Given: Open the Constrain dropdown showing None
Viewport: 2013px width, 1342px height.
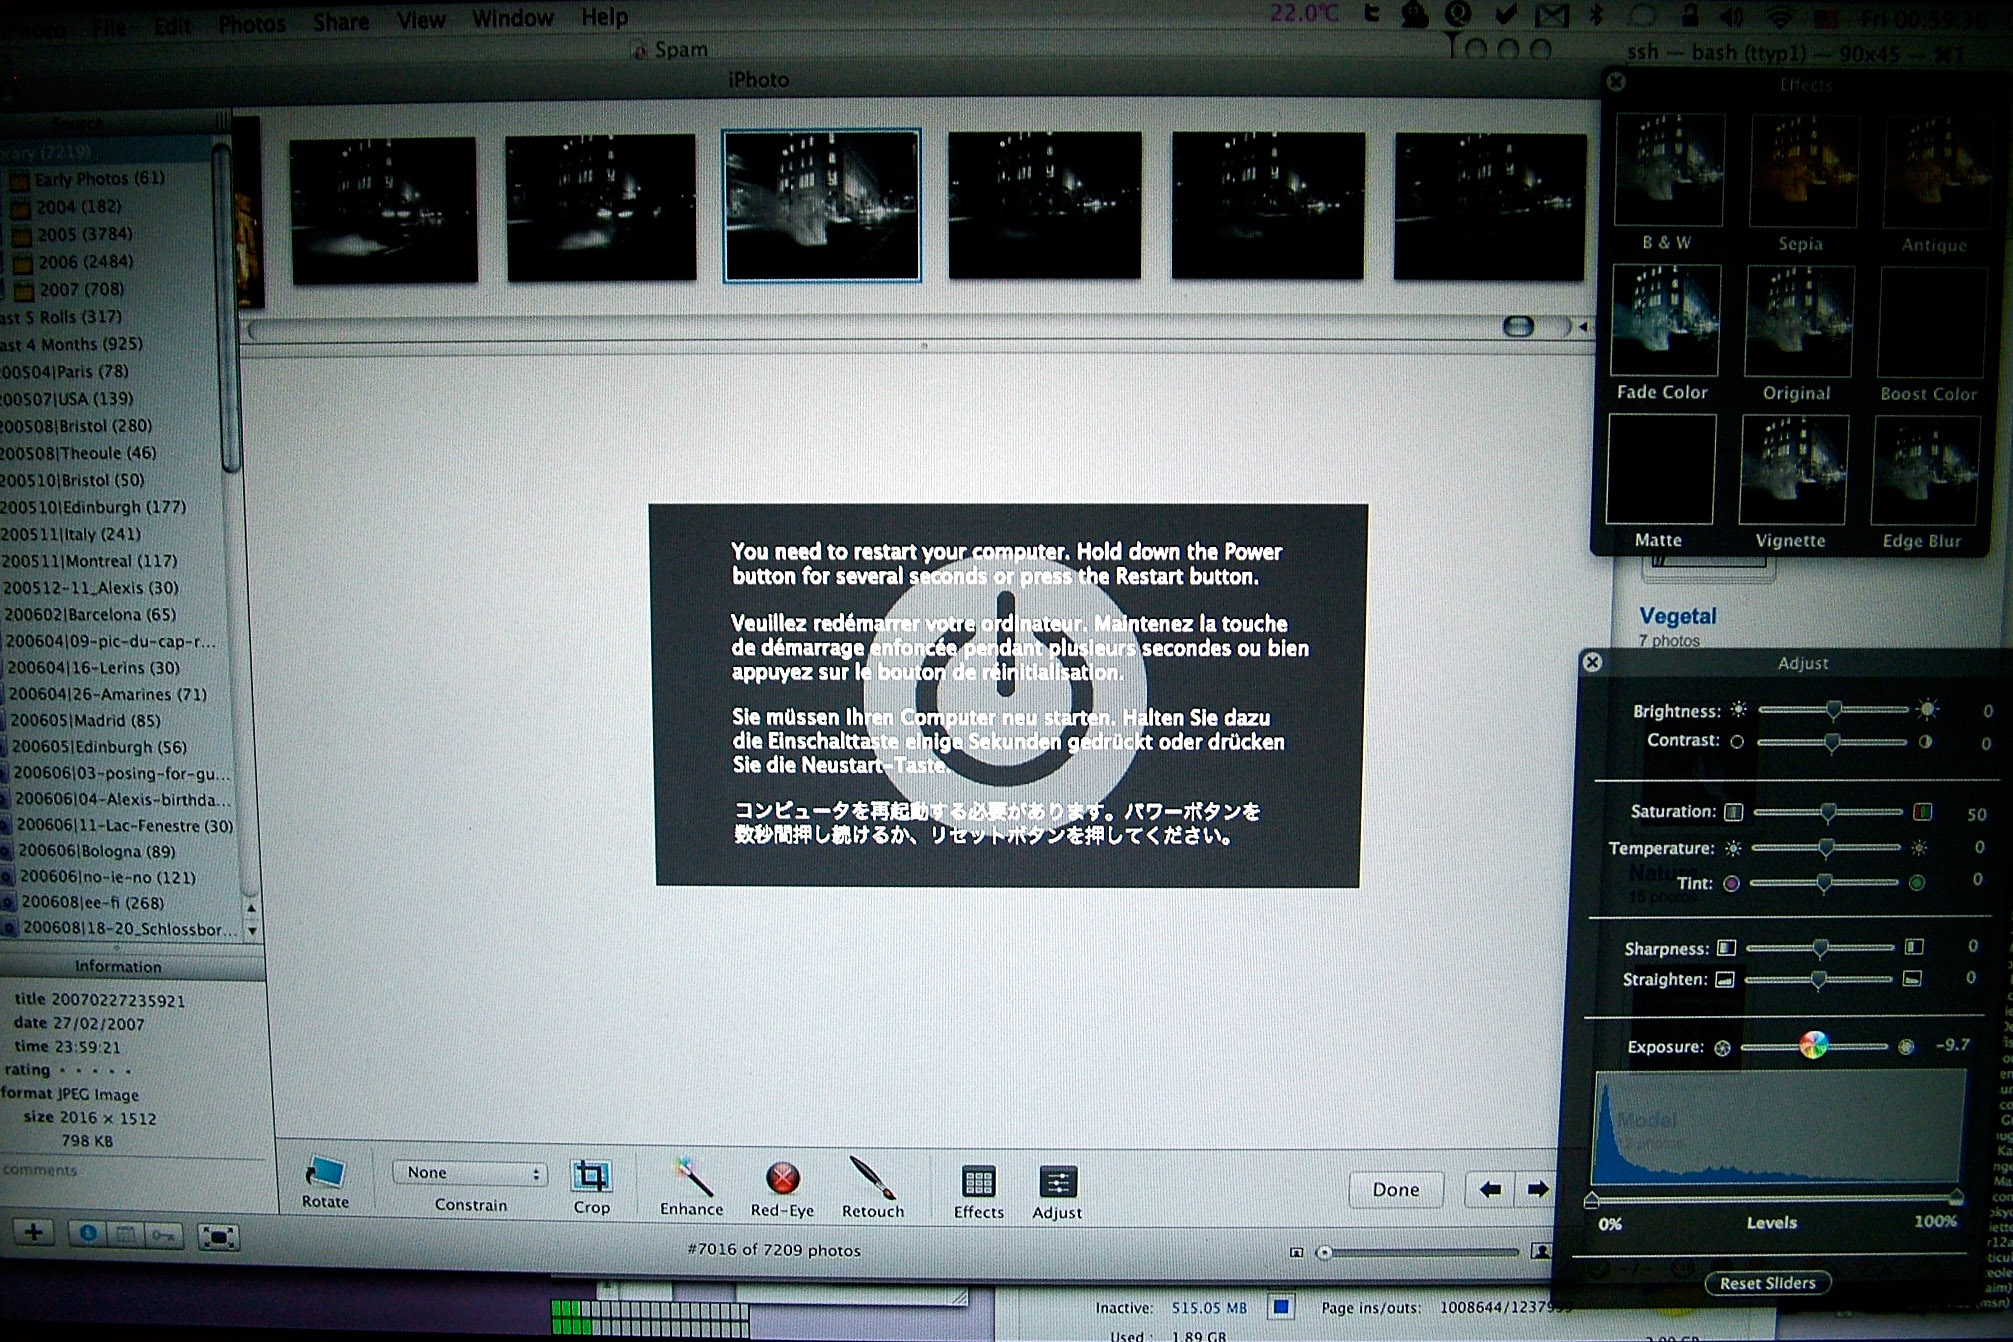Looking at the screenshot, I should click(x=469, y=1172).
